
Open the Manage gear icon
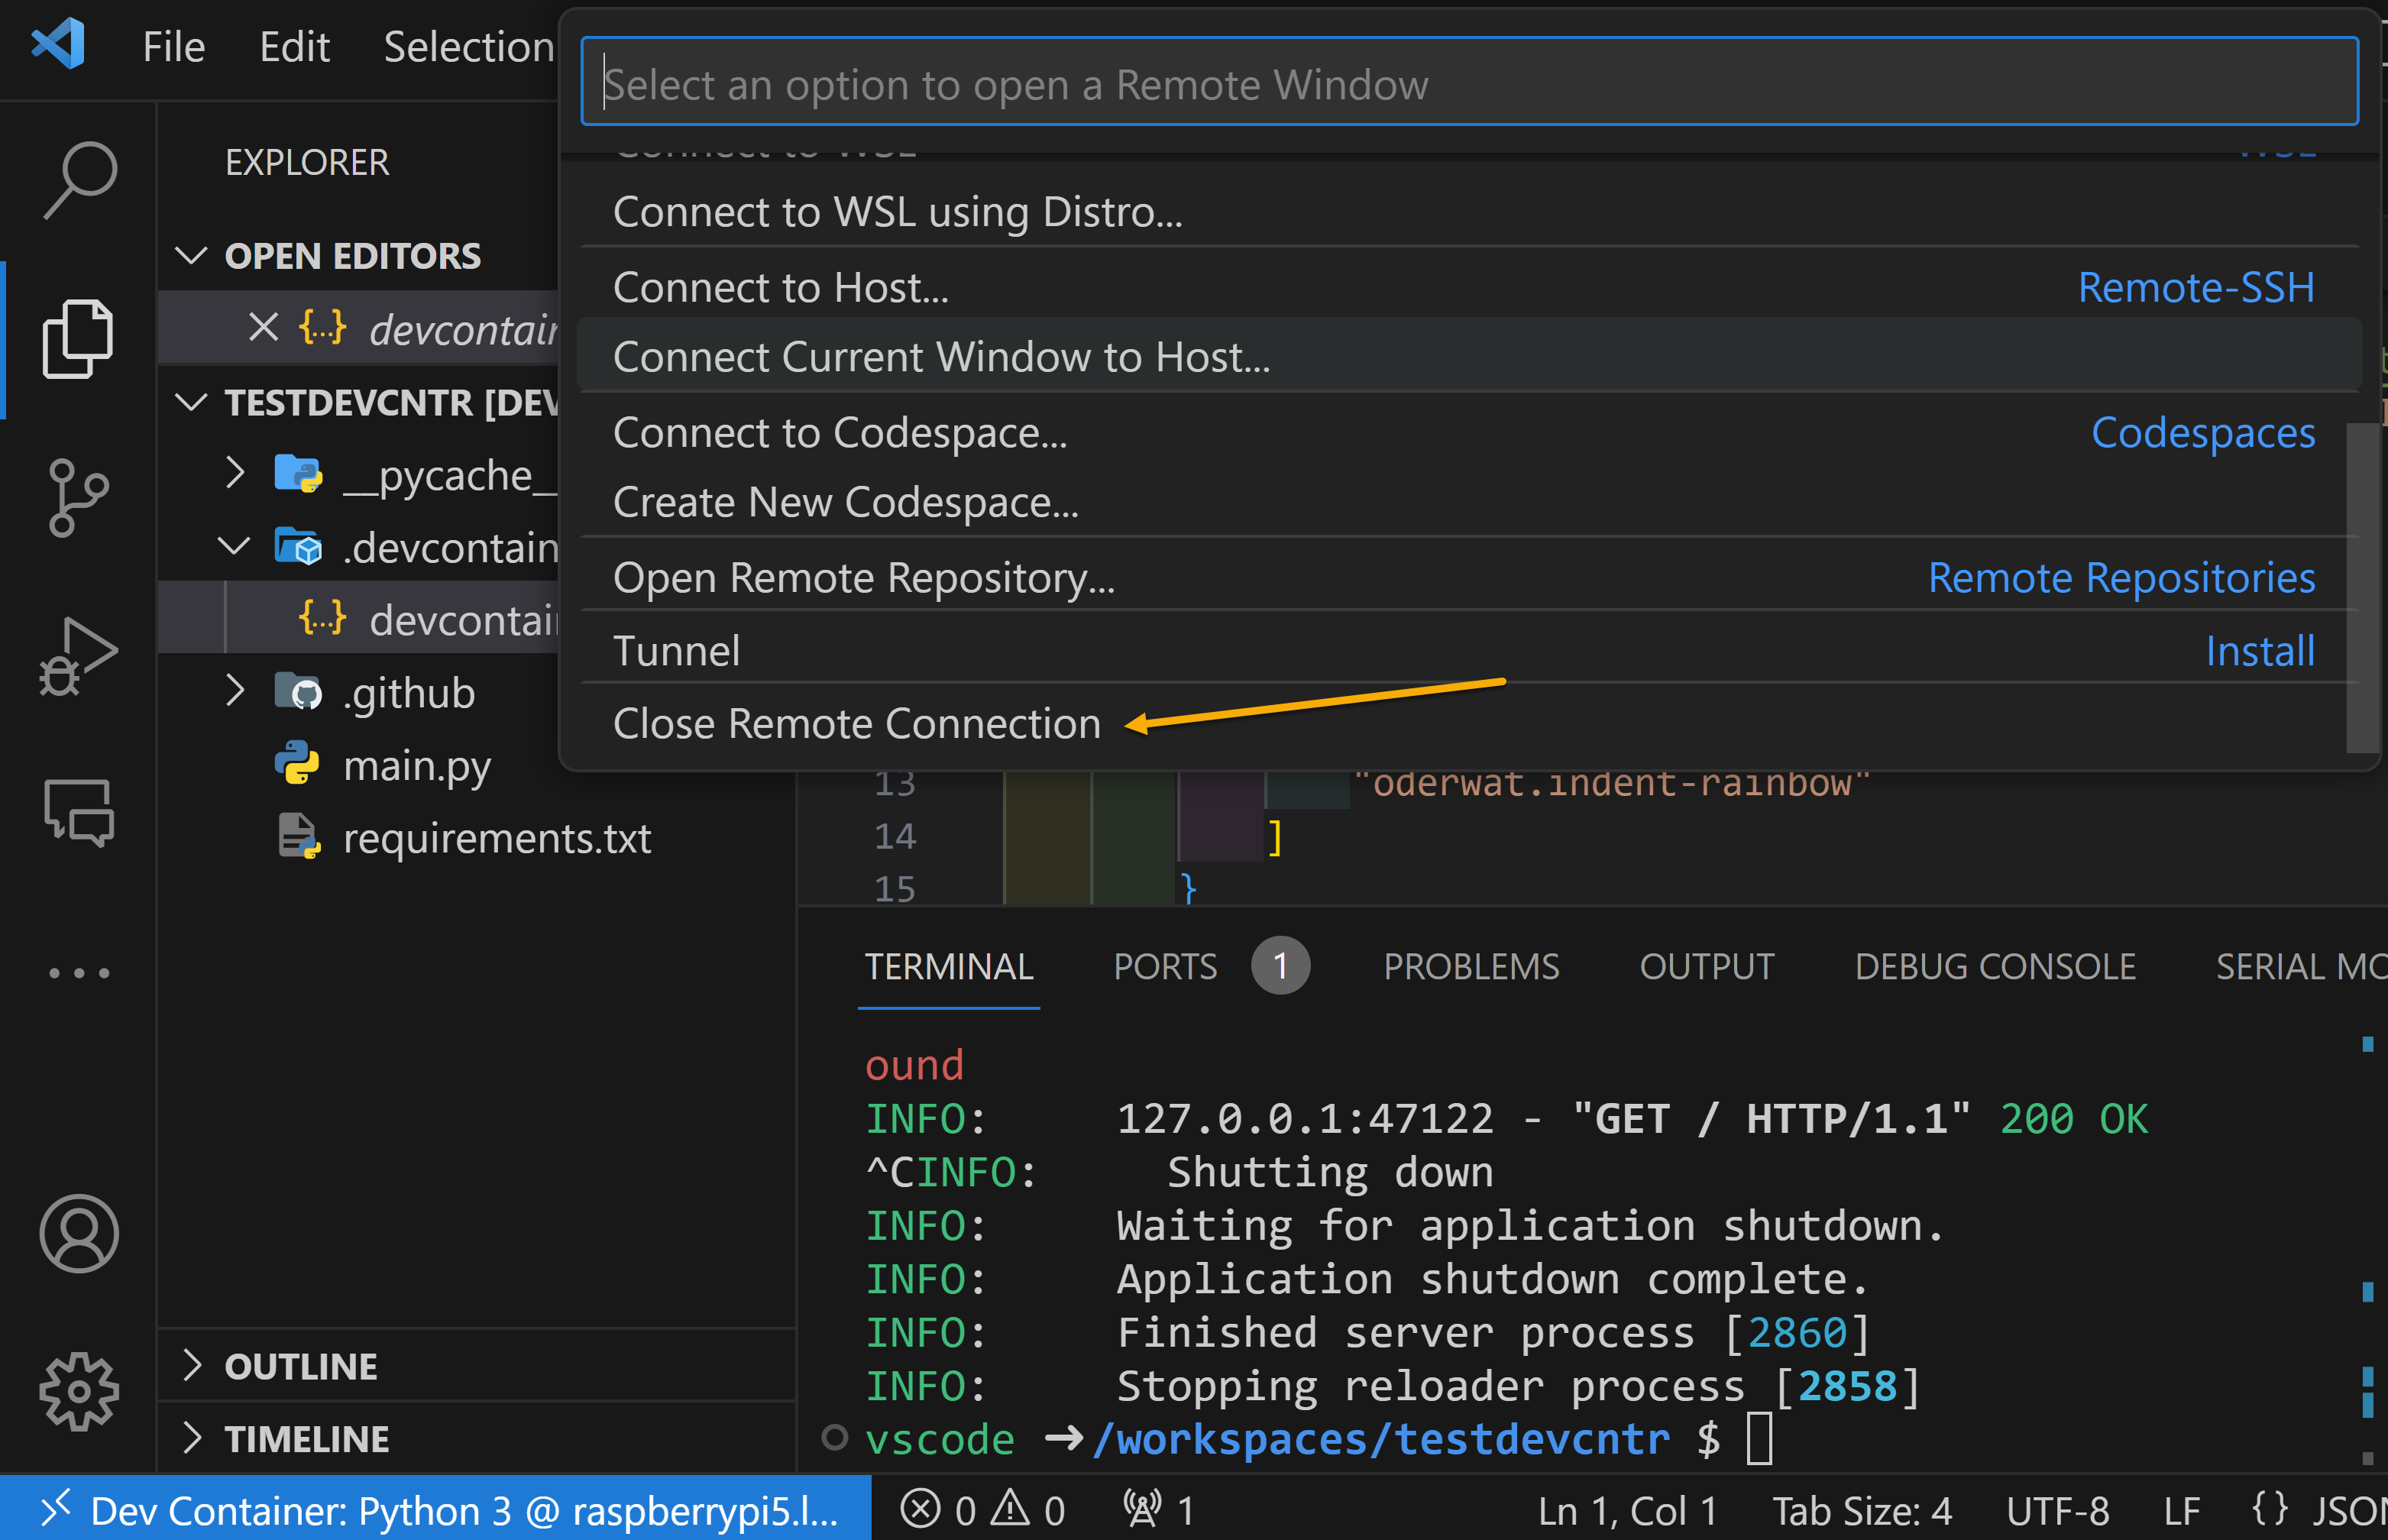click(79, 1391)
